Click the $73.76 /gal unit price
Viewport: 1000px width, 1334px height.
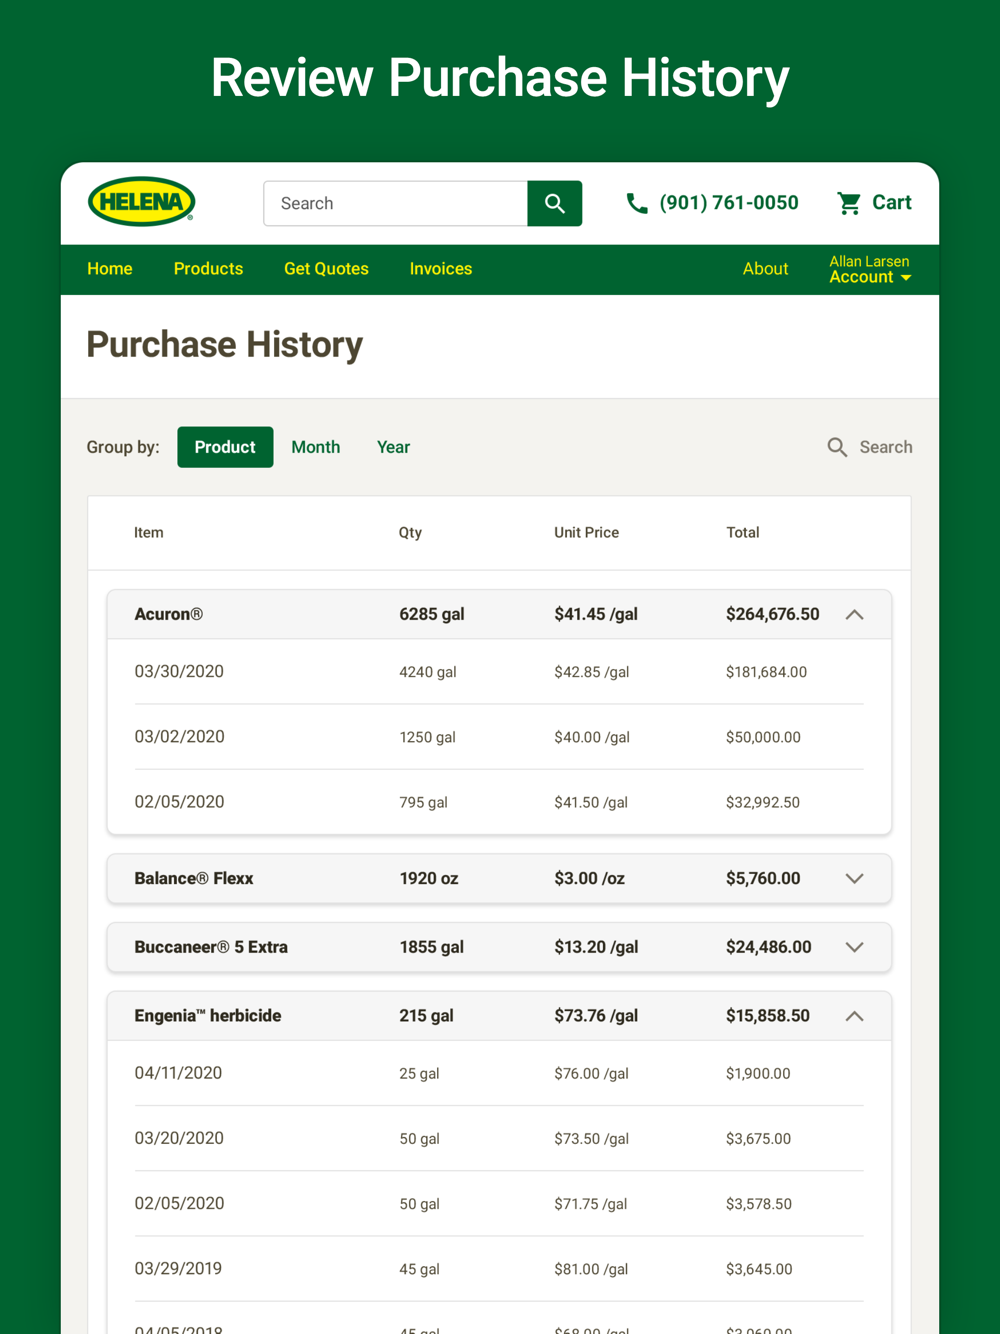(x=596, y=1016)
